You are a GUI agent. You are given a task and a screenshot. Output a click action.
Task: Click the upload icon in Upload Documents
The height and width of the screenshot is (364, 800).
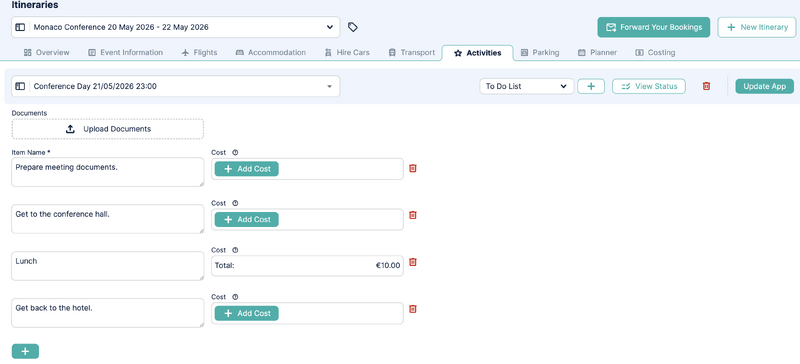[70, 129]
